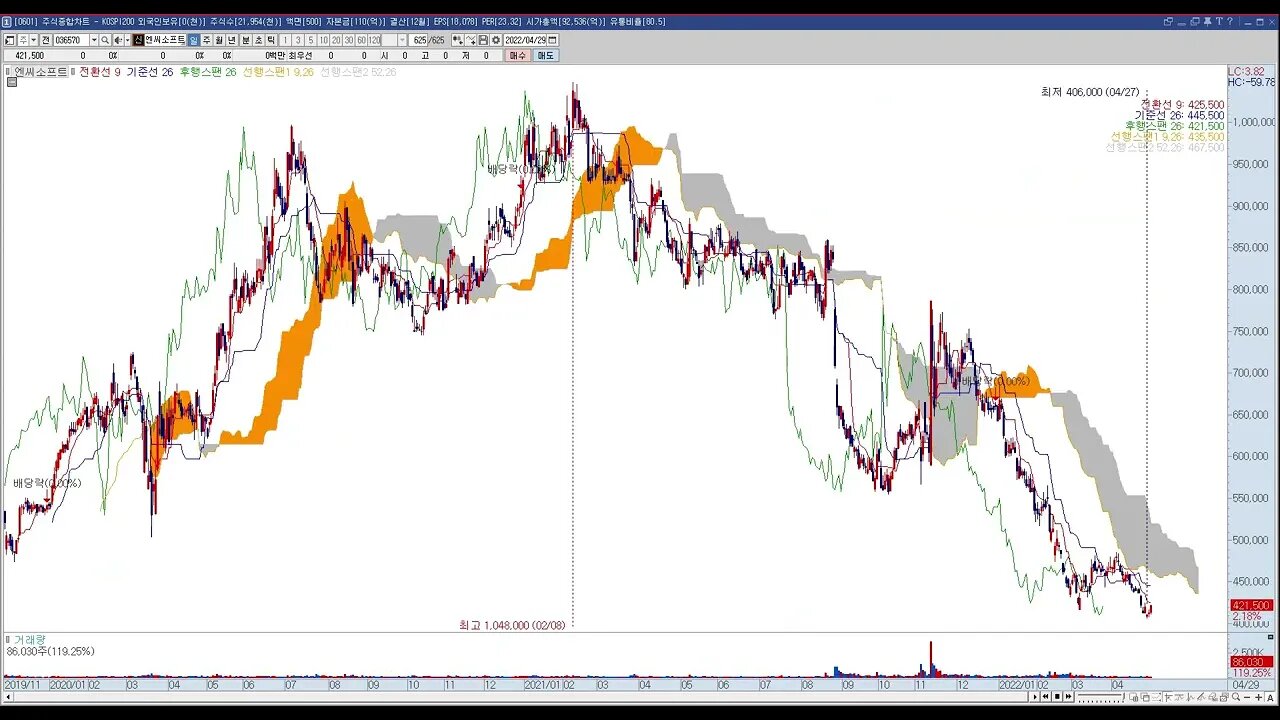Screen dimensions: 1280x720
Task: Select 1 interval preset button
Action: coord(285,40)
